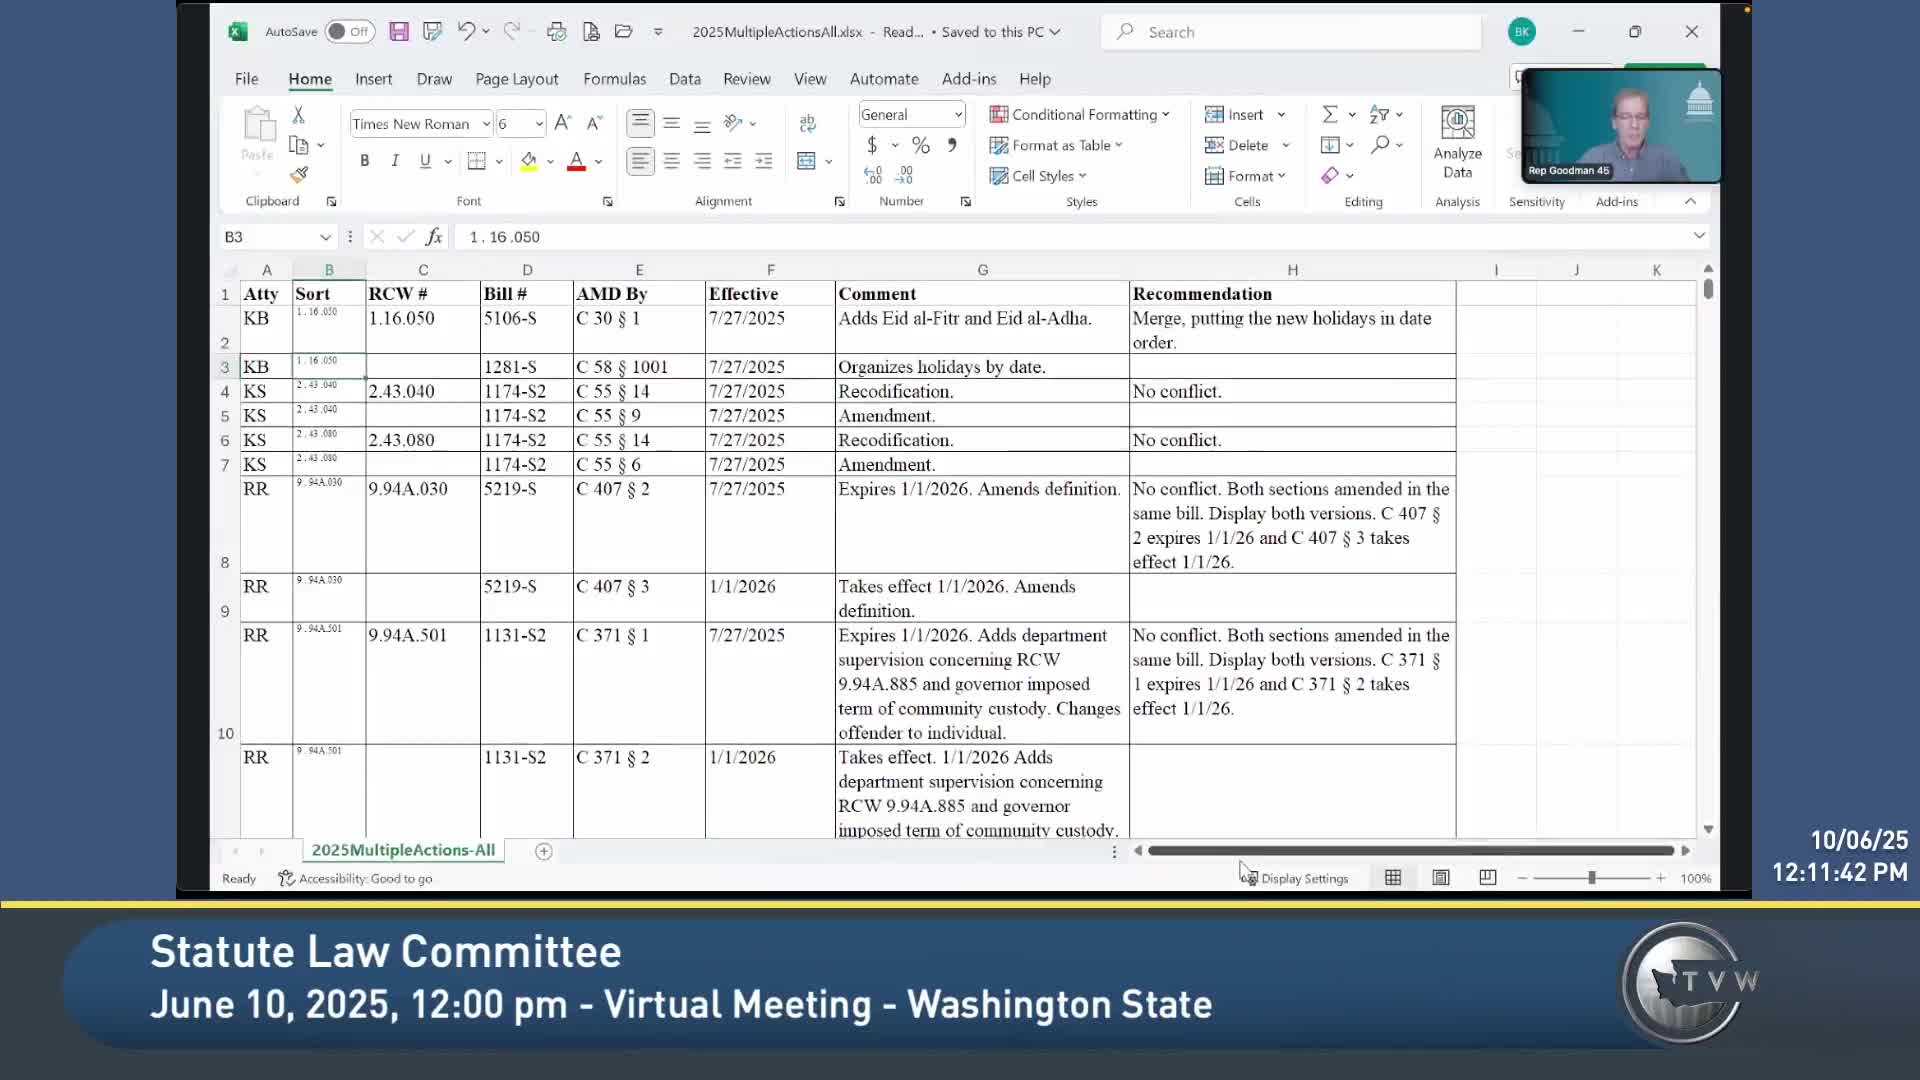Click the Search box in title bar

[1290, 32]
